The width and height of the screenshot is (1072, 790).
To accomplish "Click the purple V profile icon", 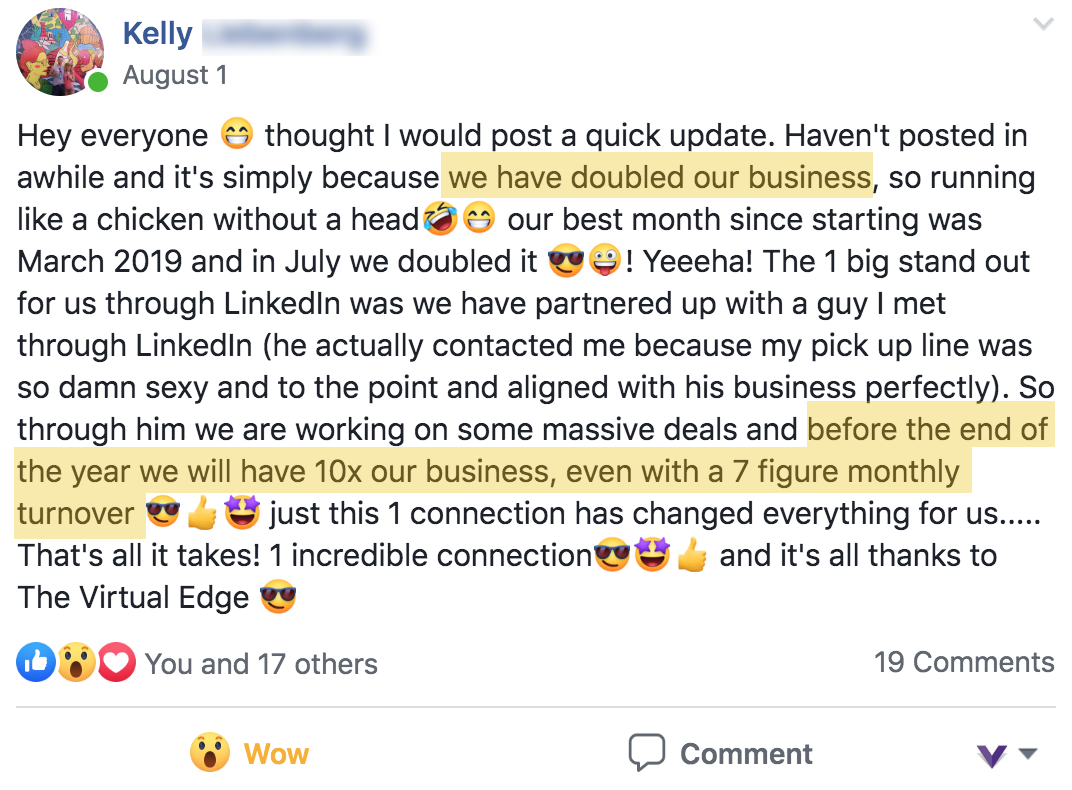I will [992, 755].
